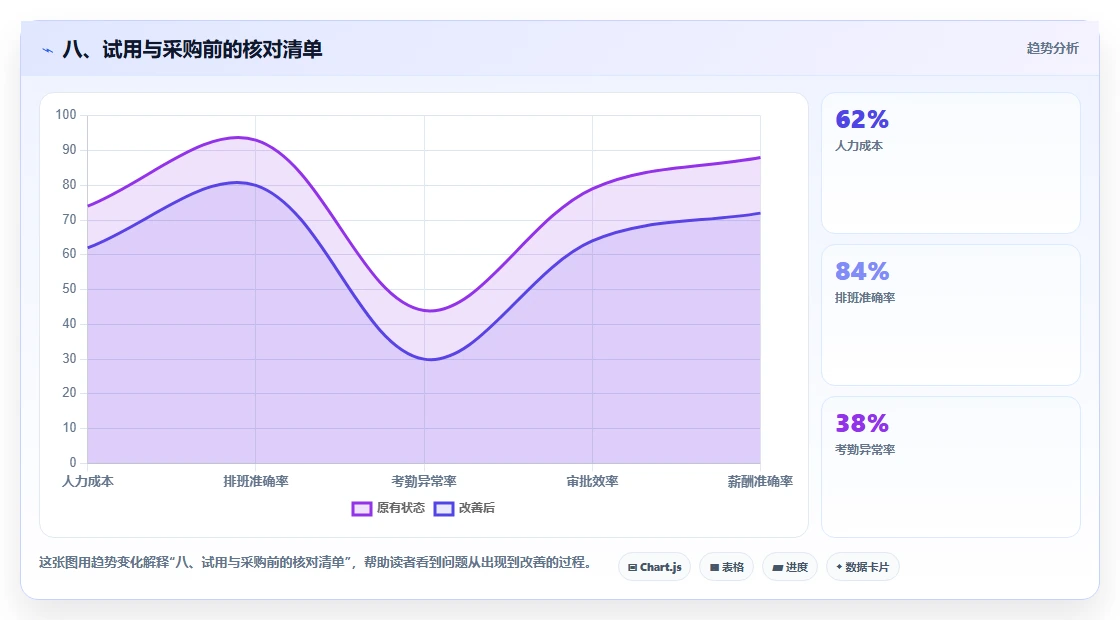Click the 改善后 legend label
1120x620 pixels.
(x=476, y=508)
